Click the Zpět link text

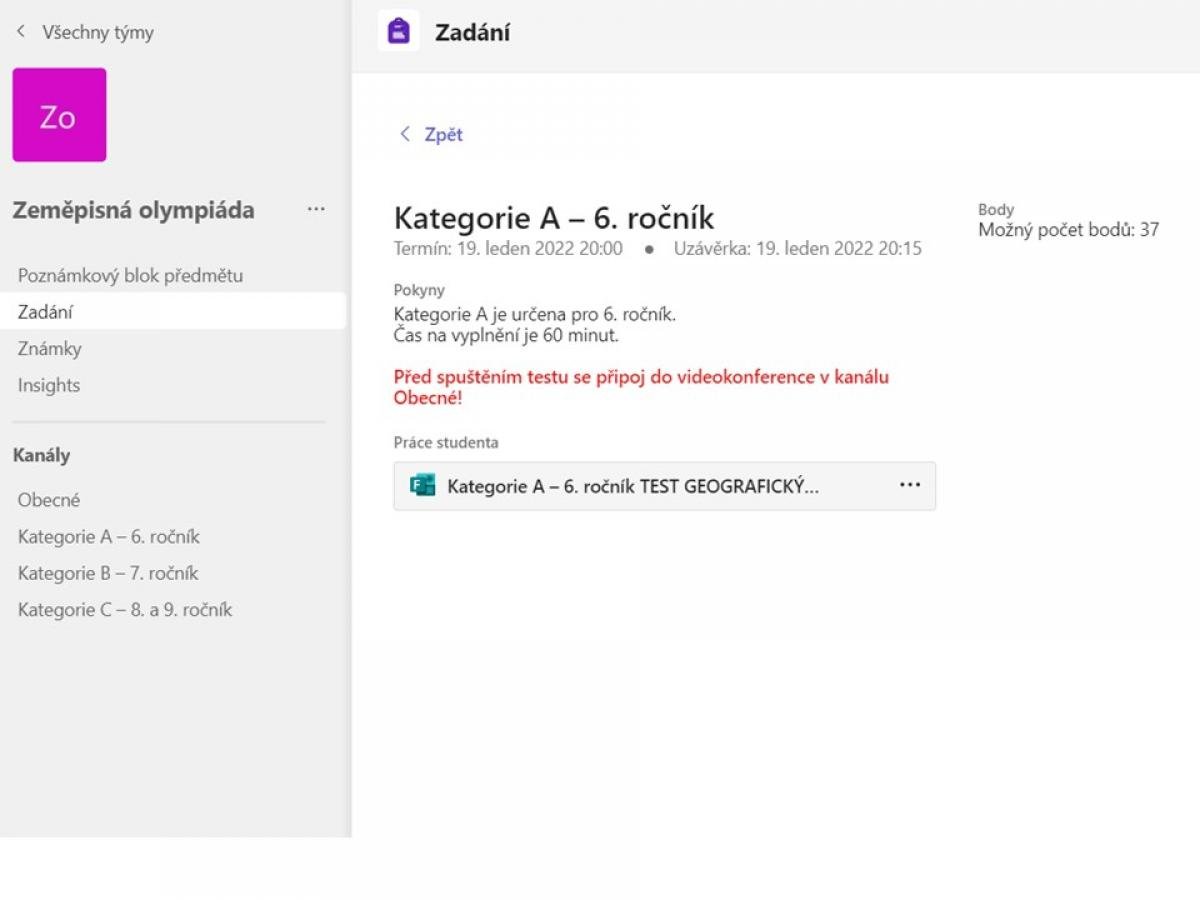(443, 134)
